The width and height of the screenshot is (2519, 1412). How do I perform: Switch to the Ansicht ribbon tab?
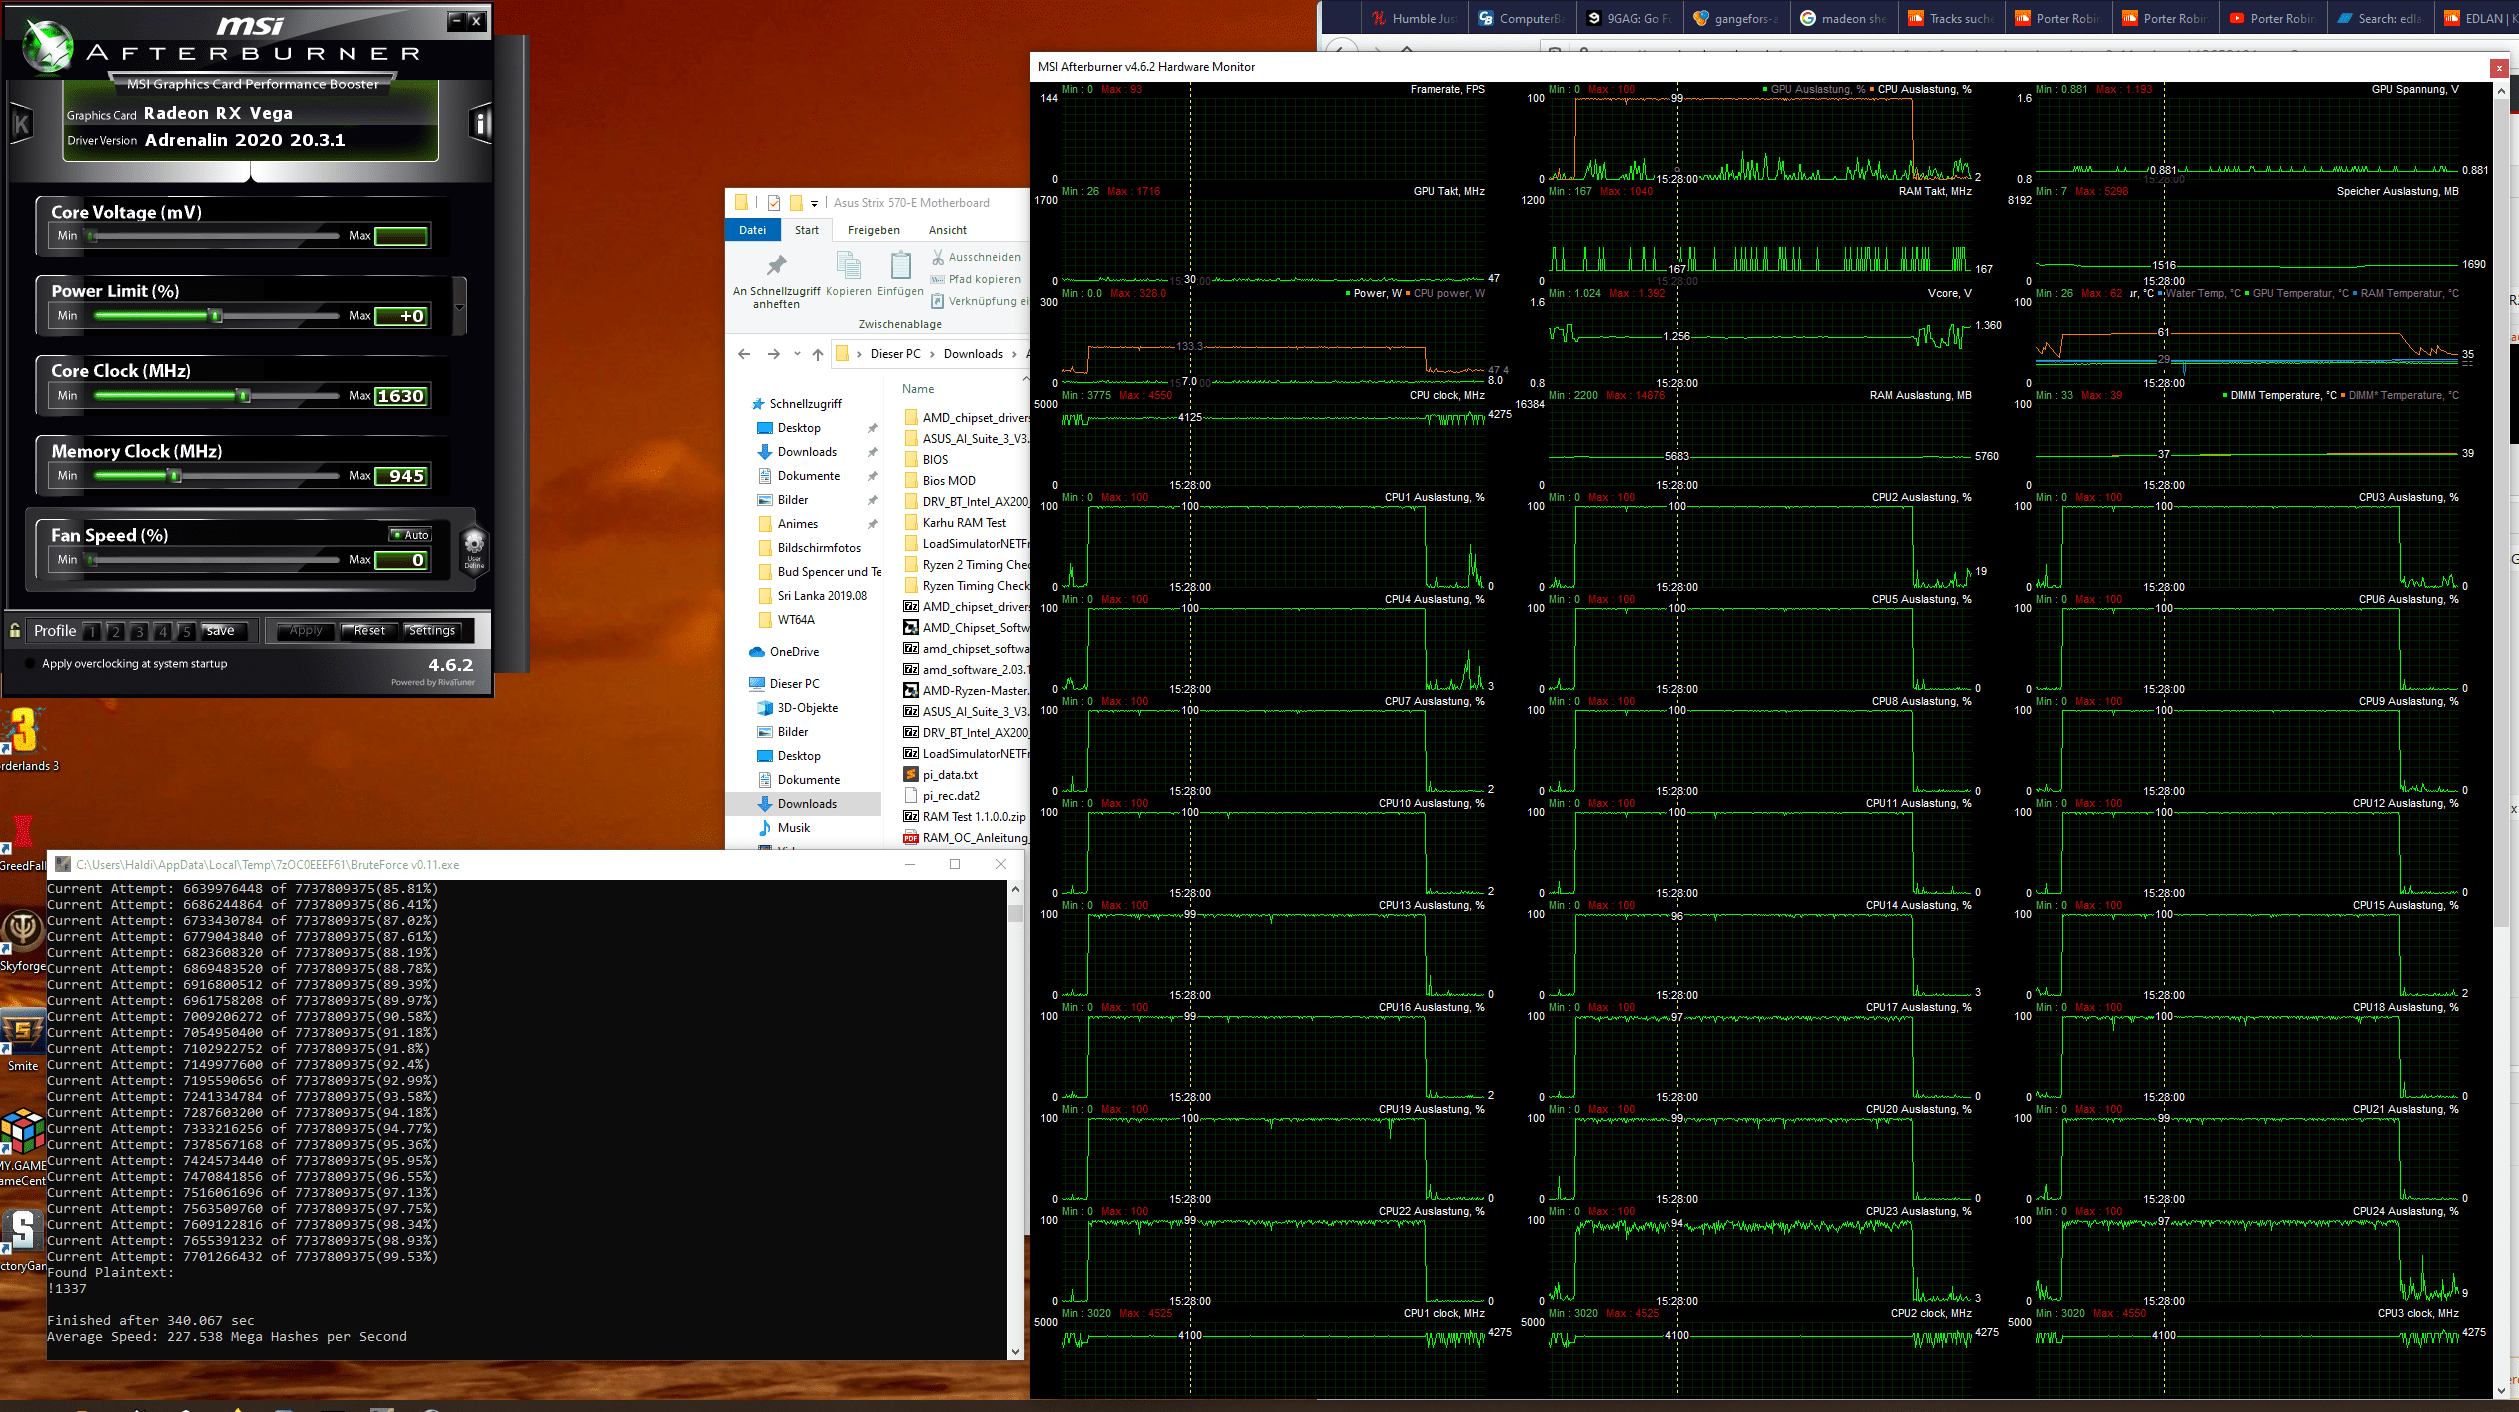click(948, 230)
